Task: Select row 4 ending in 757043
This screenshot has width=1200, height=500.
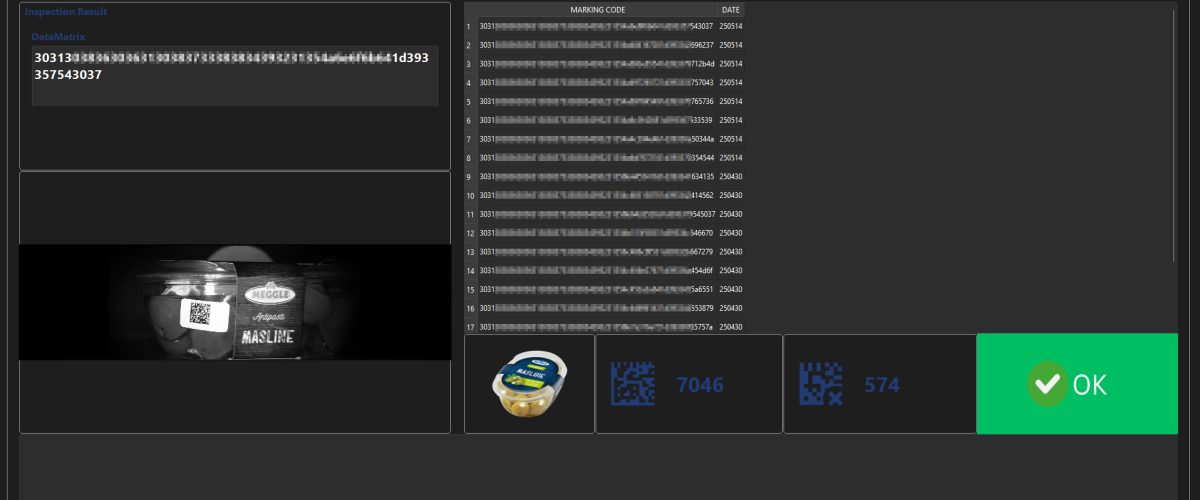Action: pos(596,82)
